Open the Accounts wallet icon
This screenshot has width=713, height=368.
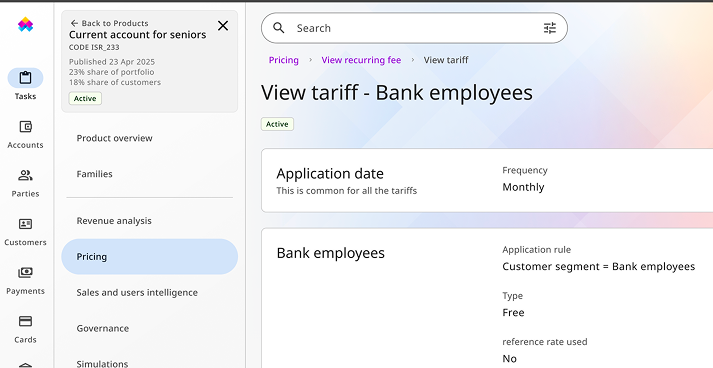[25, 126]
